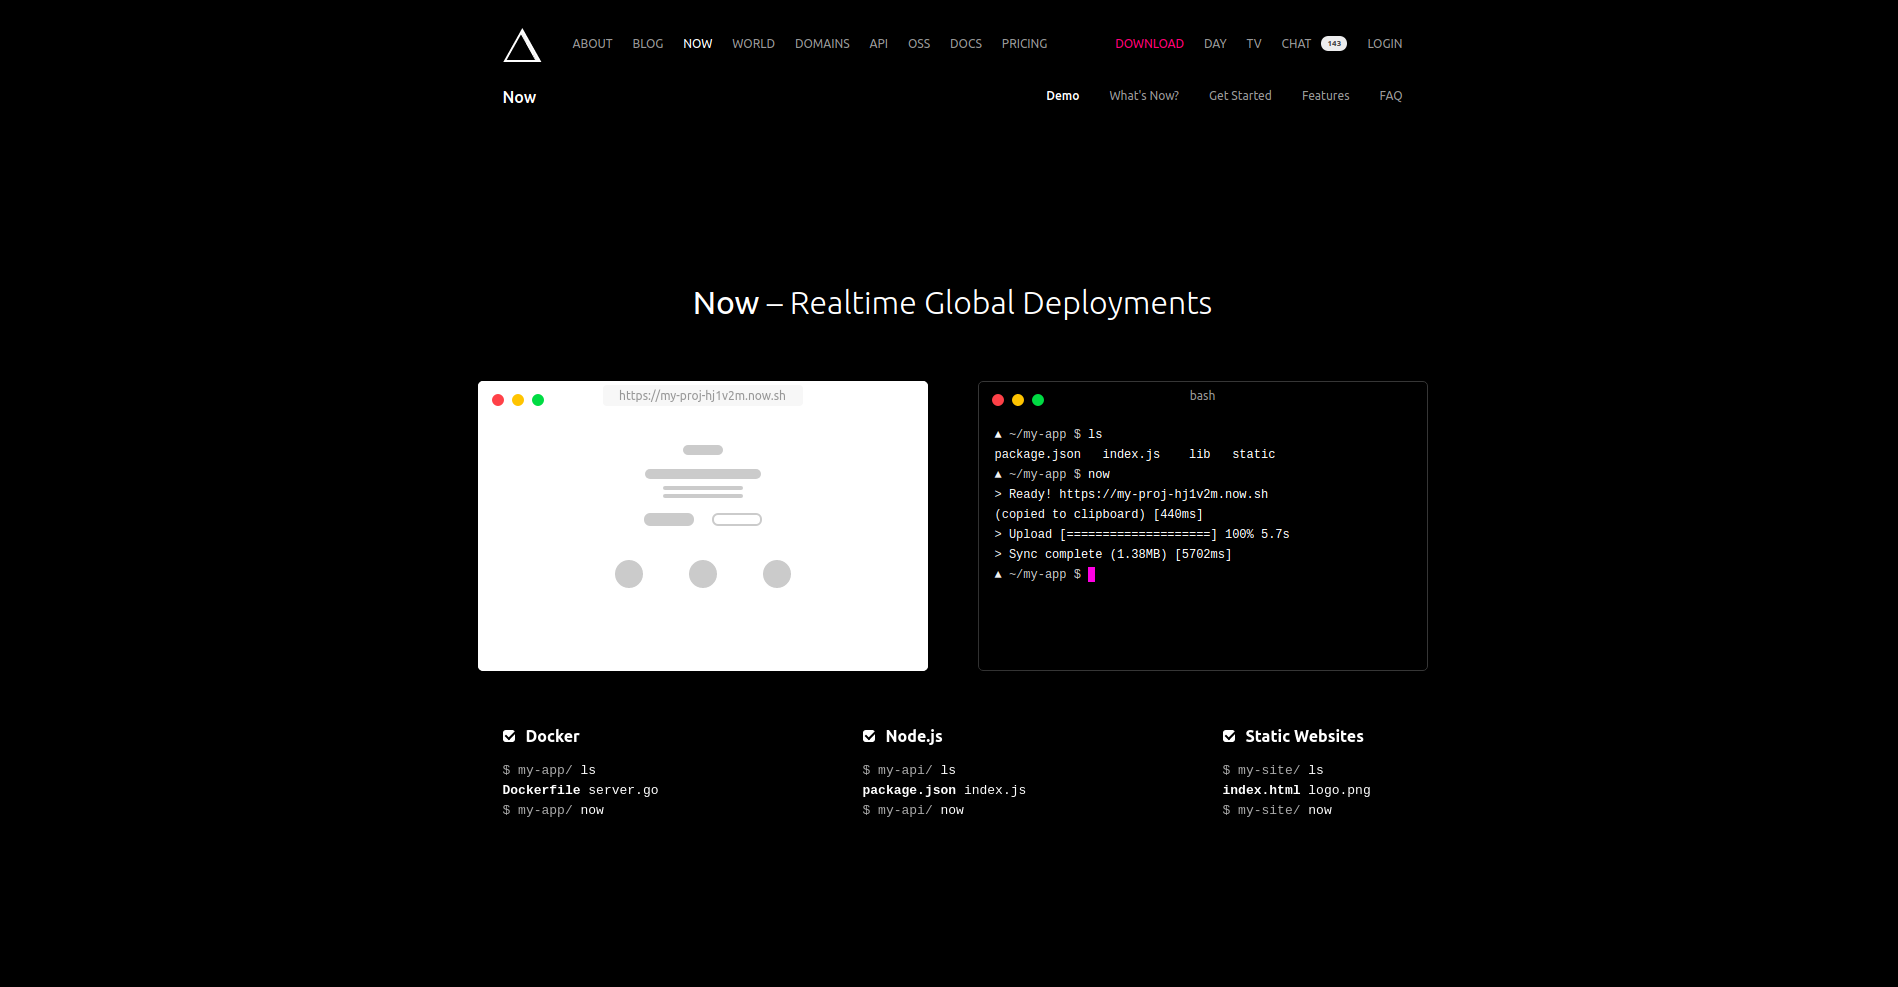The image size is (1898, 987).
Task: Switch to the What's Now? section
Action: click(1143, 96)
